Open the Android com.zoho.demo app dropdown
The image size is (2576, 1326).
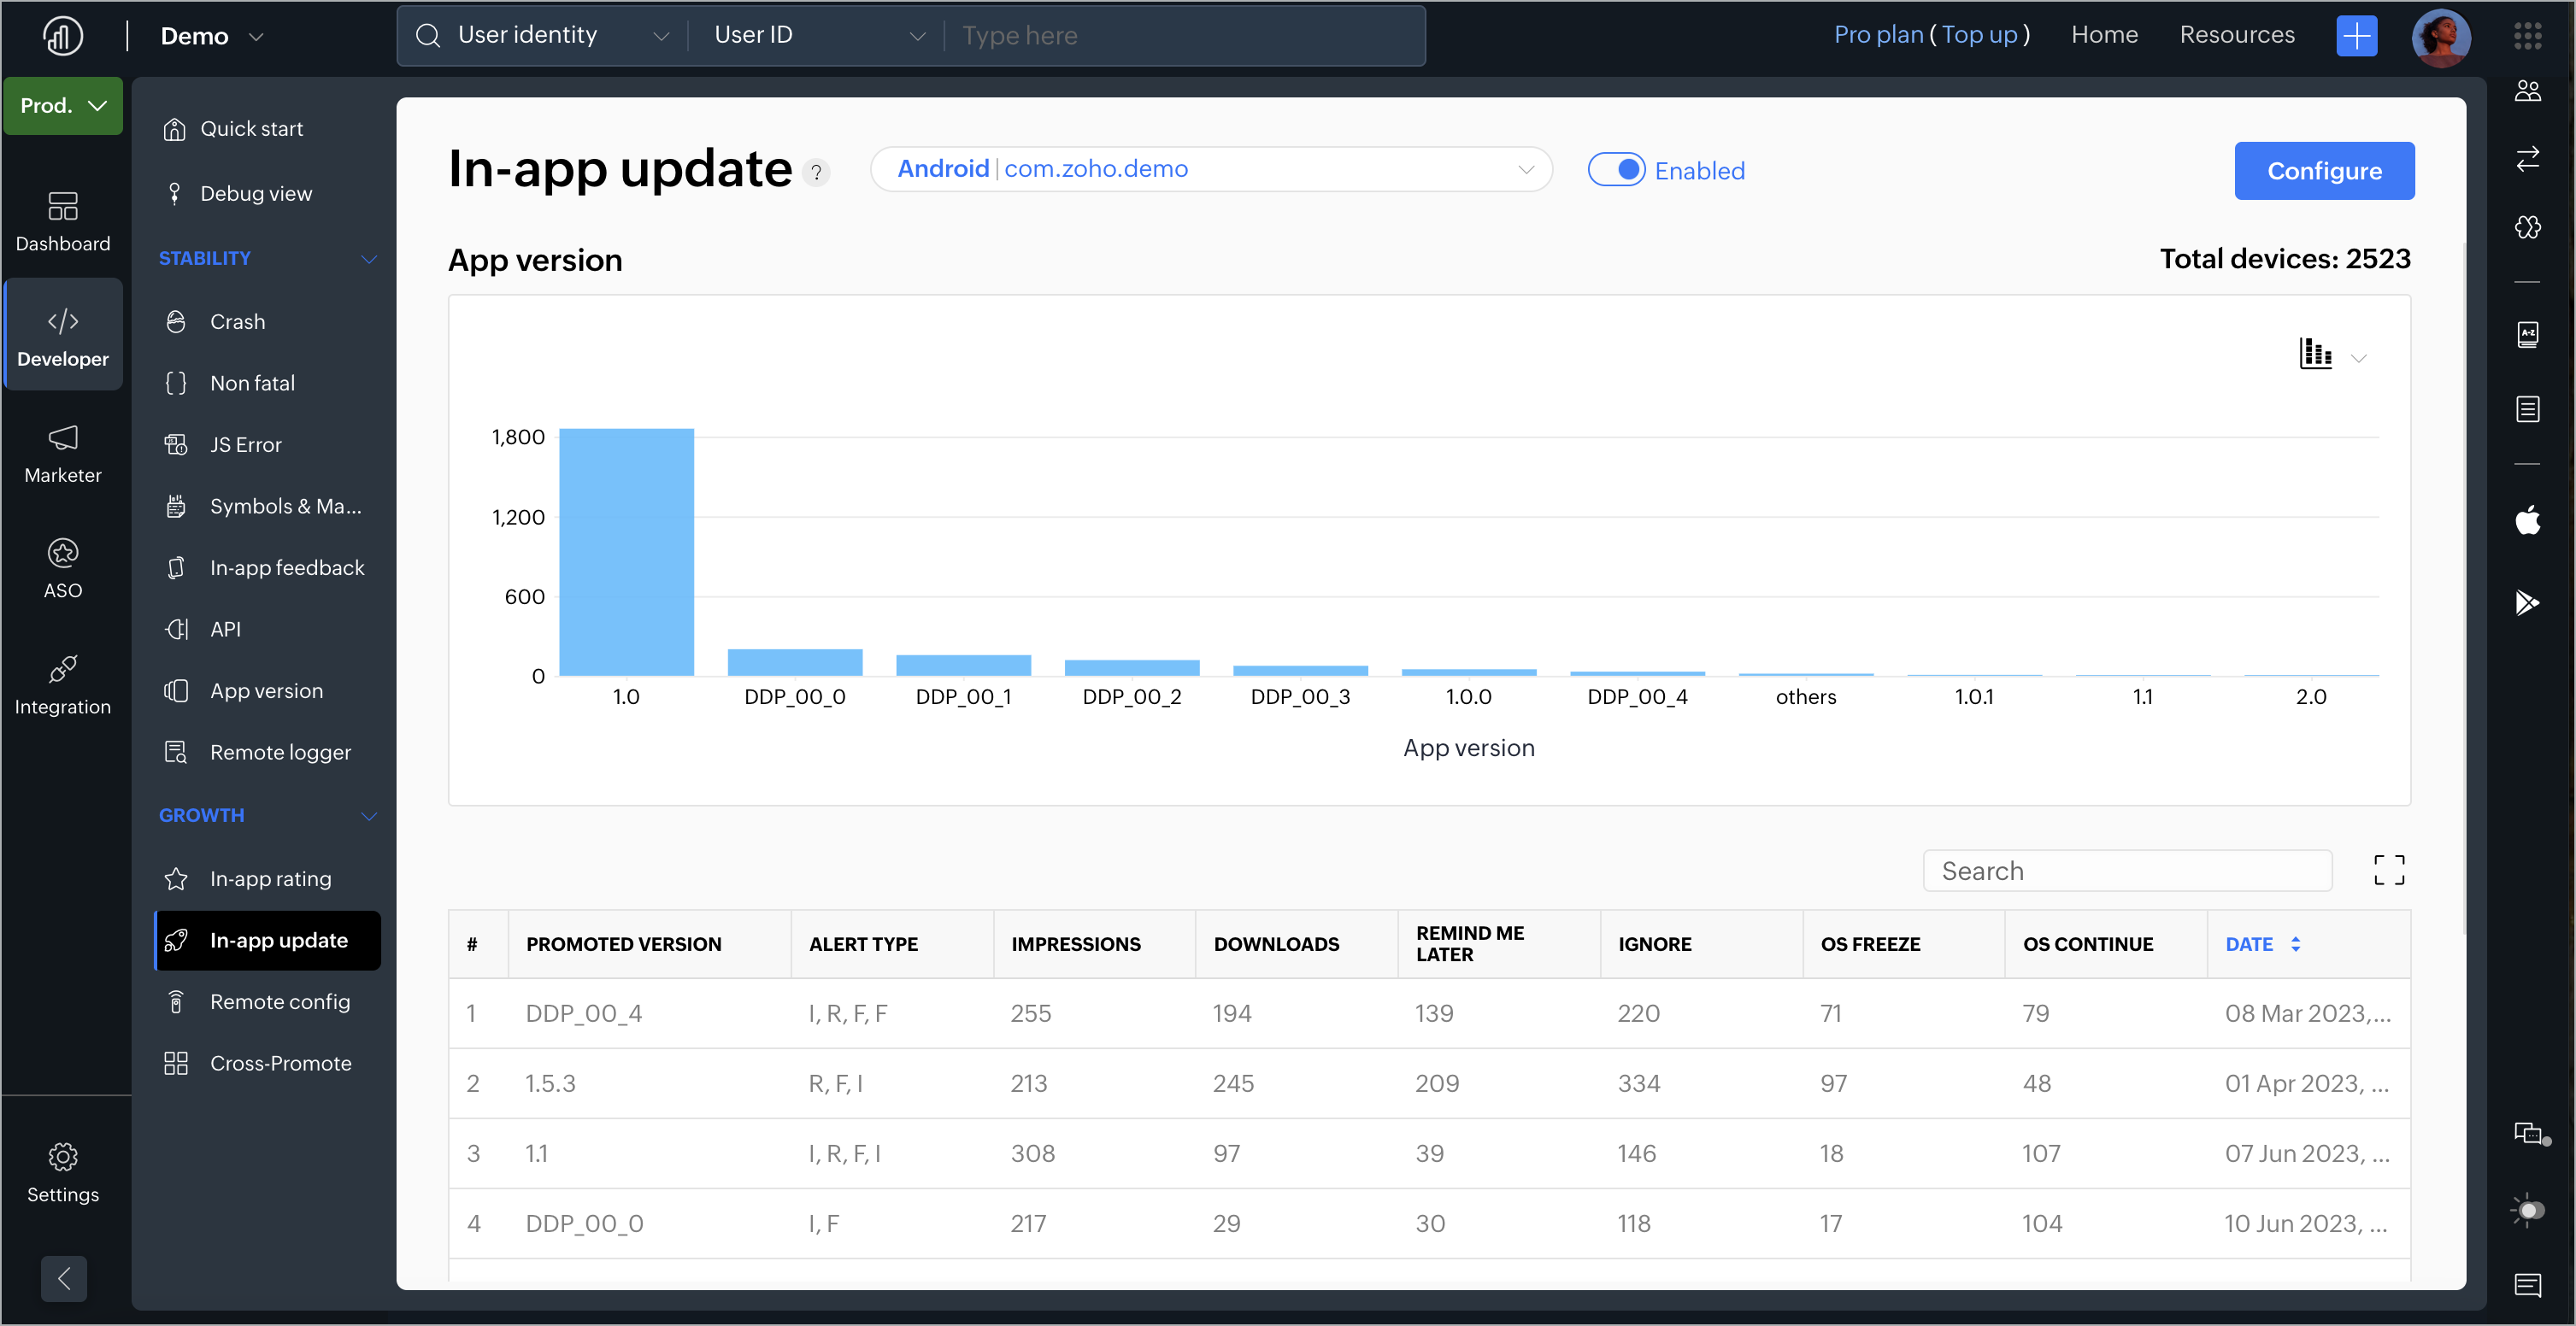[x=1210, y=169]
